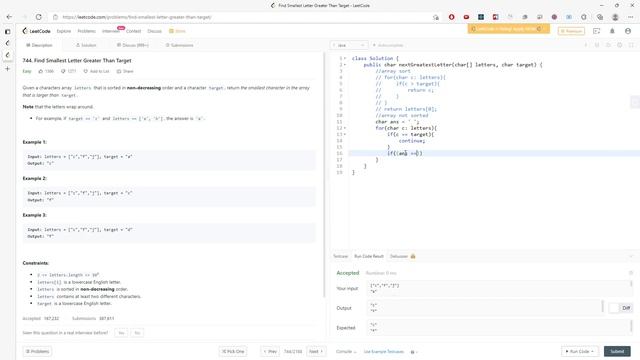Open the browser vertical tabs panel icon
Viewport: 640px width, 360px height.
(7, 31)
